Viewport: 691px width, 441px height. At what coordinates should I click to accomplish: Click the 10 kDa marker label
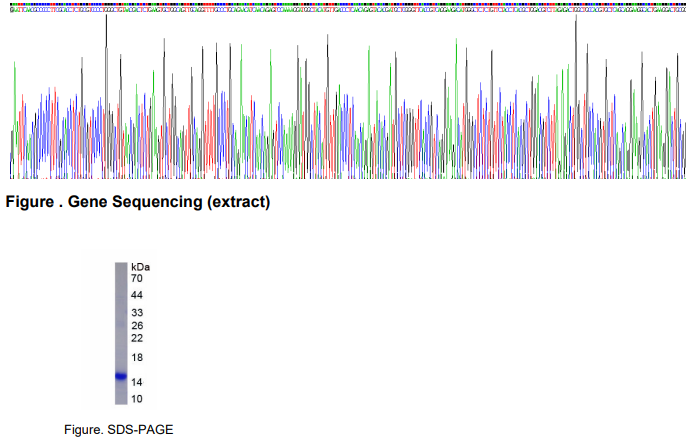[x=136, y=399]
